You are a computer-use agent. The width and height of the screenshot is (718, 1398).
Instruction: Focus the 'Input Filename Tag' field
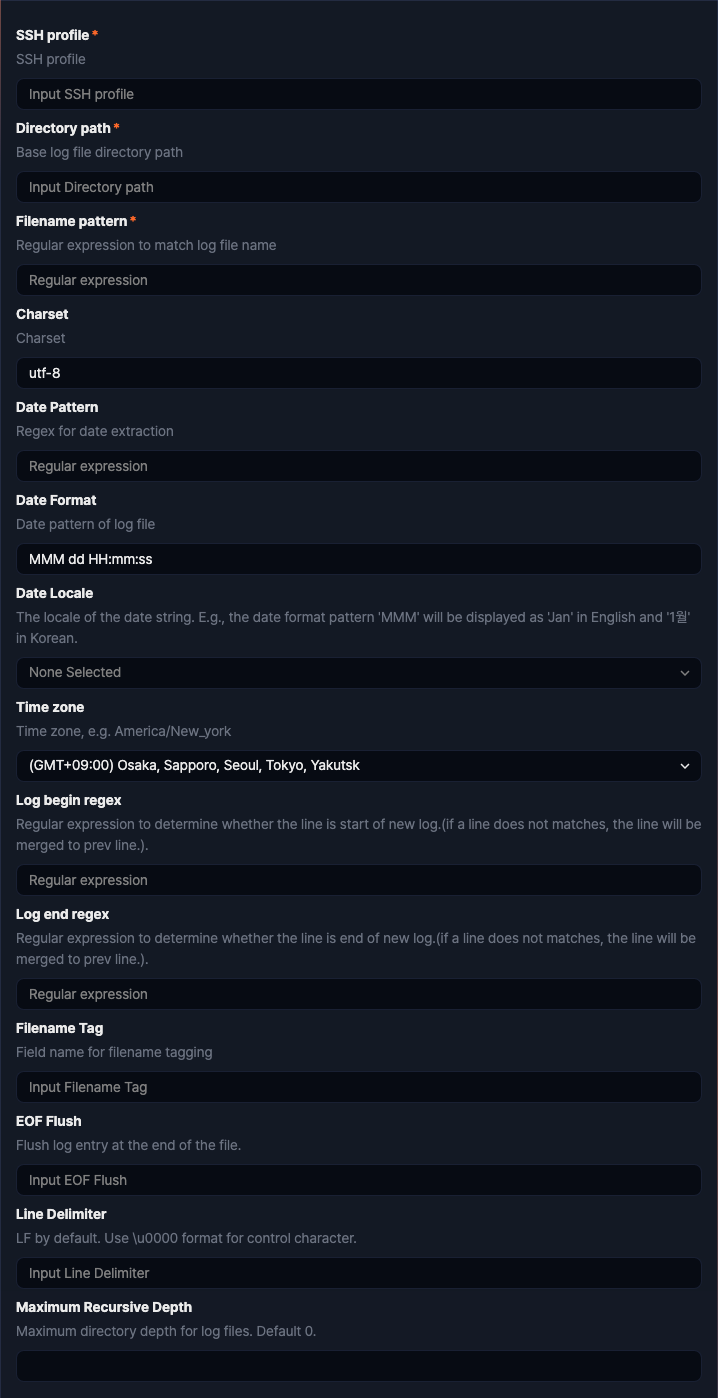pyautogui.click(x=358, y=1087)
